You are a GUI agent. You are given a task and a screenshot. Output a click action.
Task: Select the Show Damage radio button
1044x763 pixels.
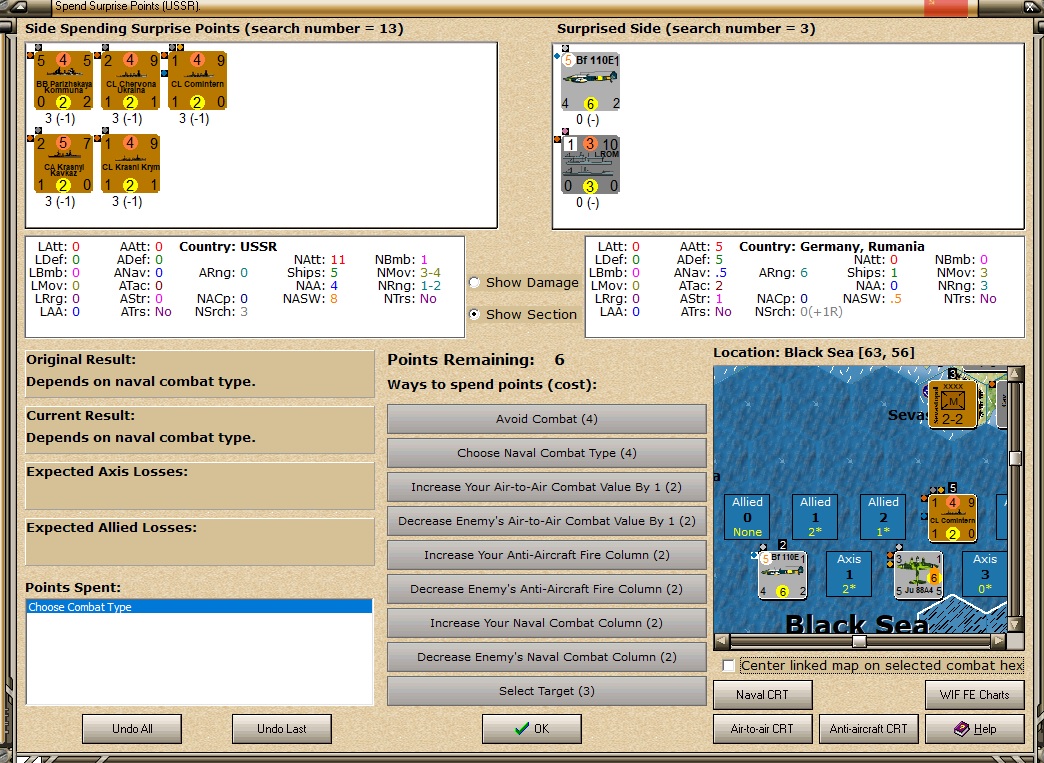(x=475, y=282)
